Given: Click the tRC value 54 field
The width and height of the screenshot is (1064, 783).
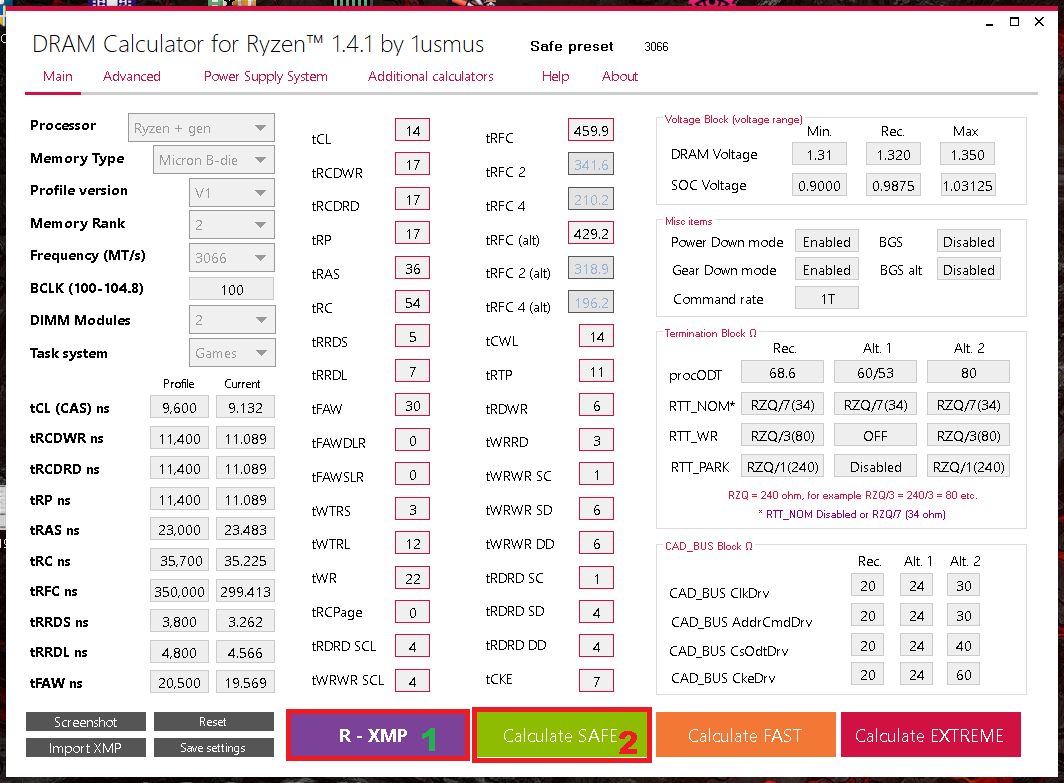Looking at the screenshot, I should [413, 303].
